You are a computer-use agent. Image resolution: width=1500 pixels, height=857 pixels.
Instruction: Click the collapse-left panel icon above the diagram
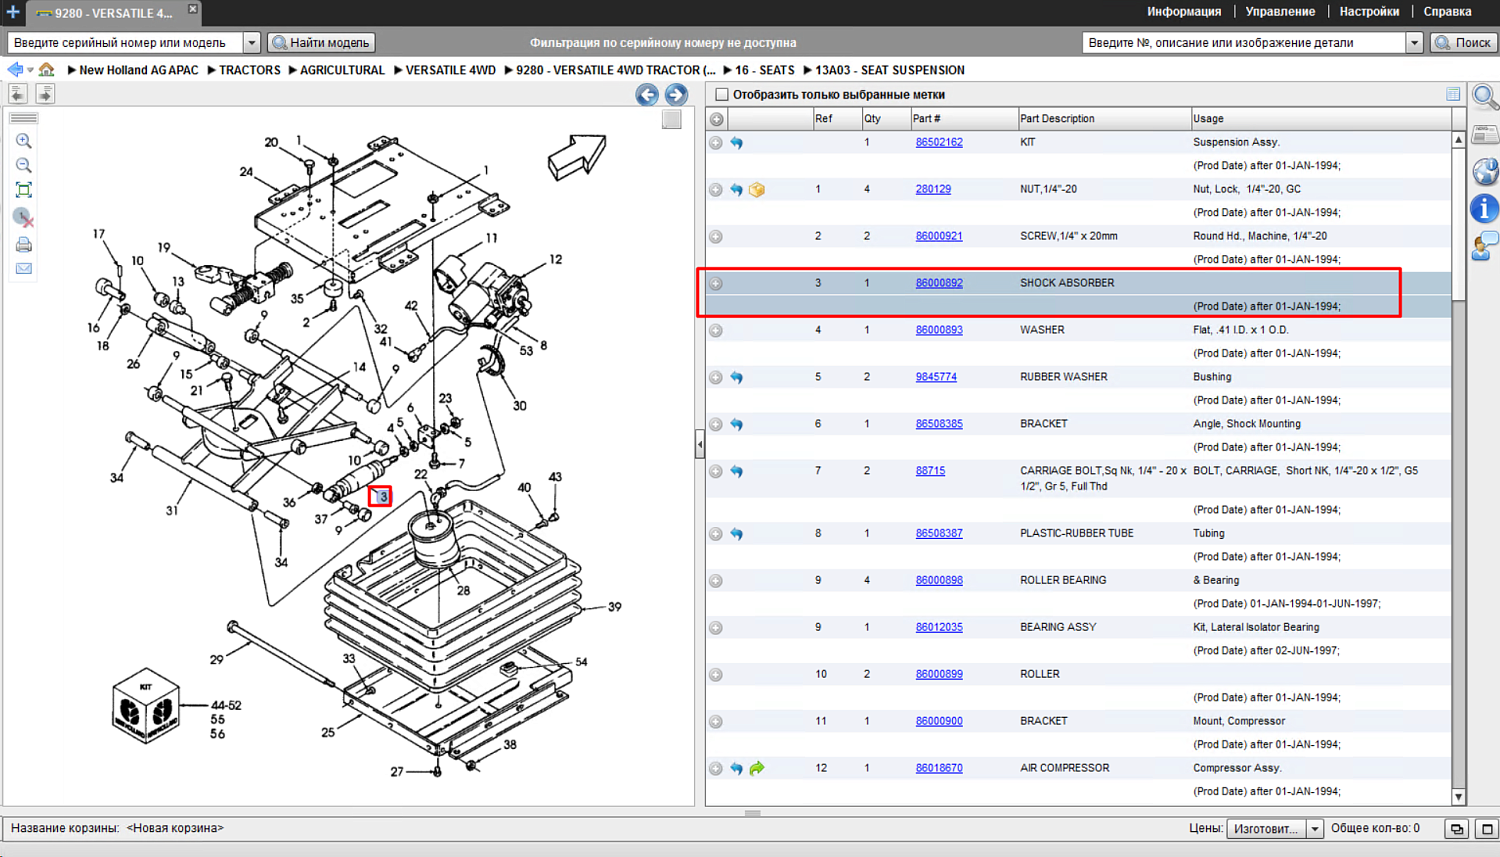click(18, 94)
